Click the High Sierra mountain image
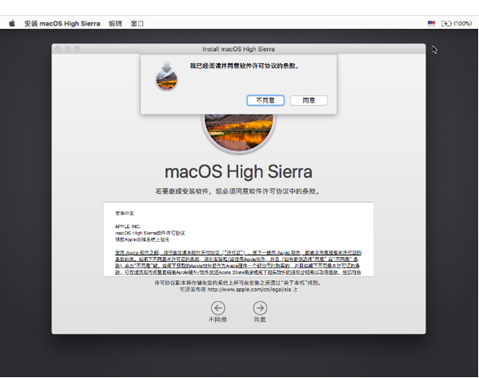479x378 pixels. pos(239,133)
